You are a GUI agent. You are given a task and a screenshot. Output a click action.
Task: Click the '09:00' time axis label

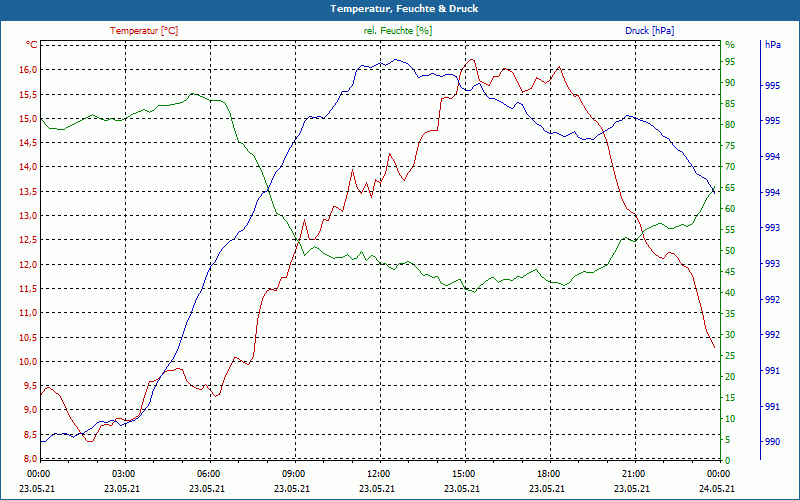click(x=292, y=473)
